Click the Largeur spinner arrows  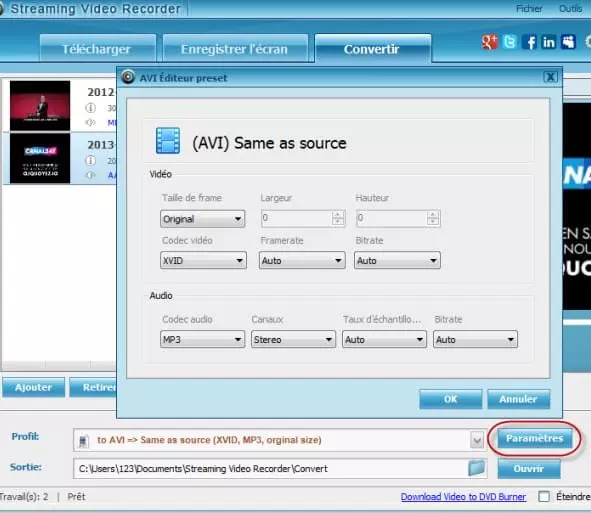pyautogui.click(x=338, y=218)
